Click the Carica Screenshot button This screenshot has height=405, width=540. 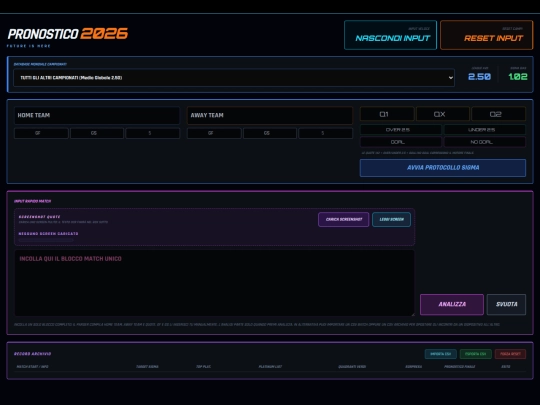tap(343, 219)
